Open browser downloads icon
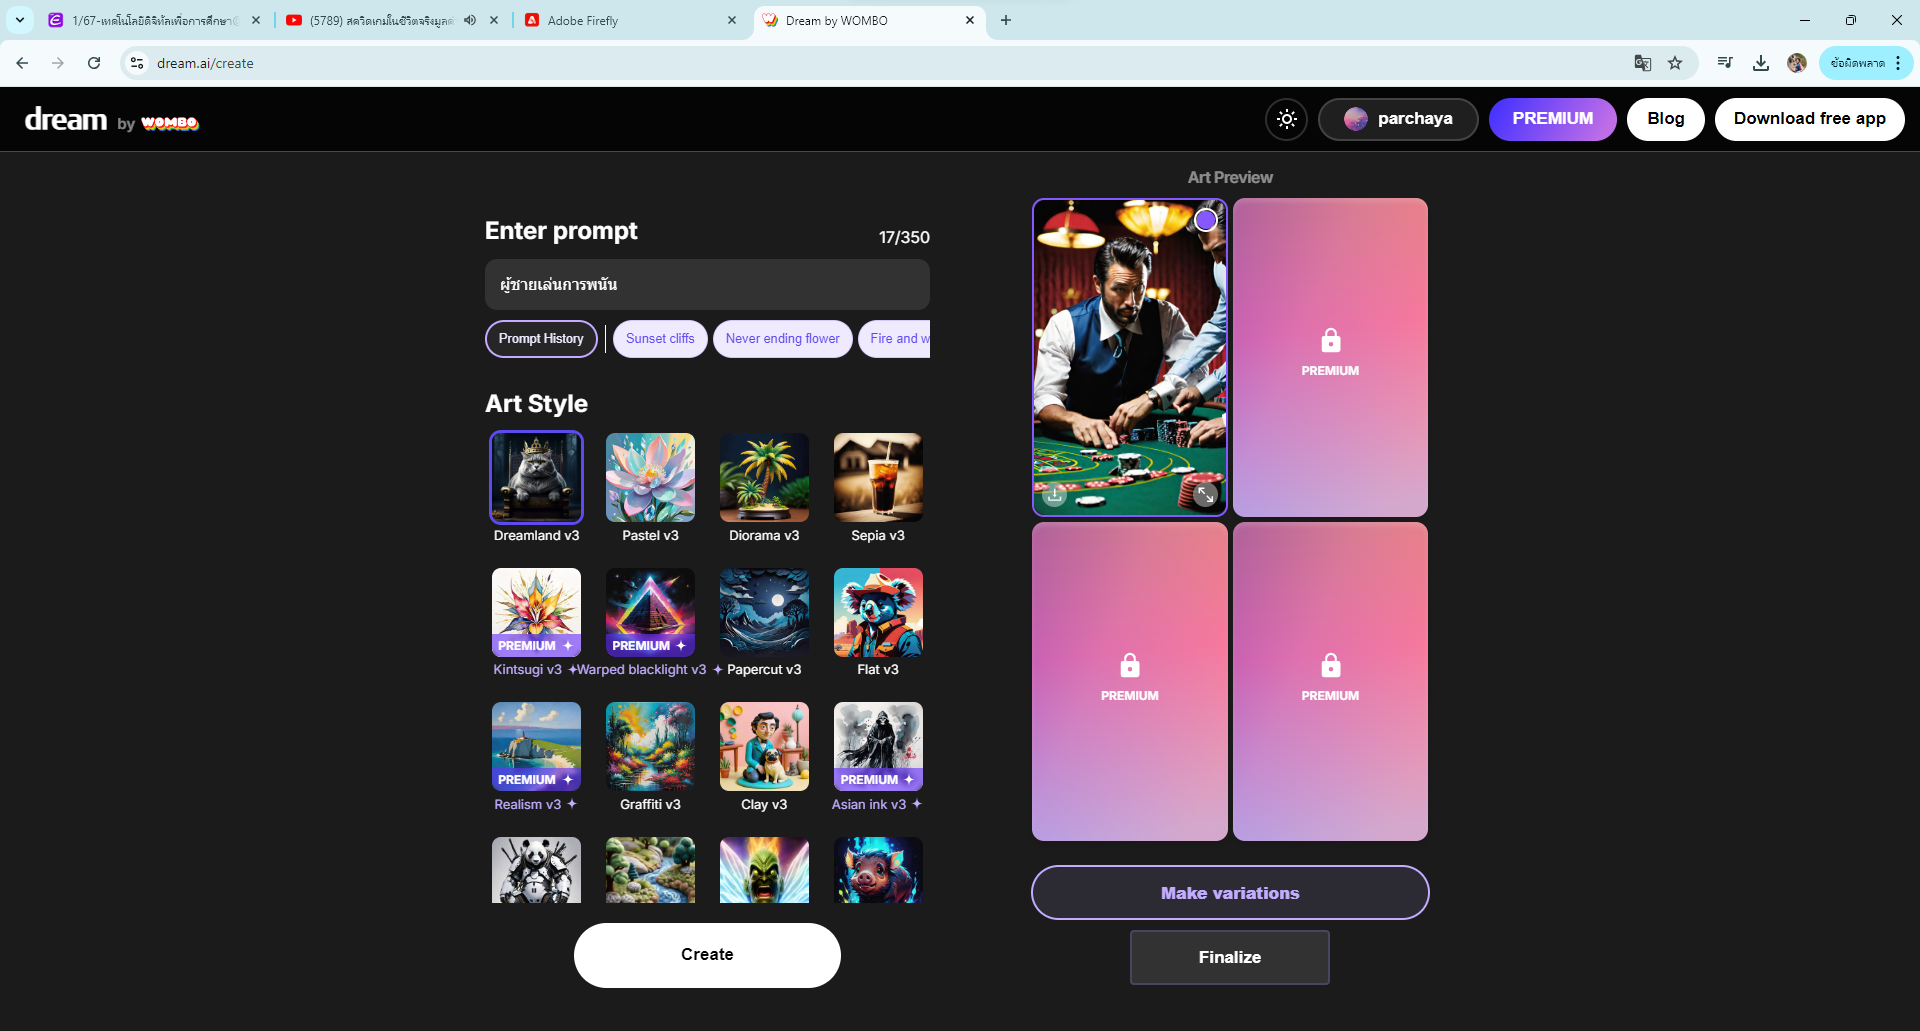The height and width of the screenshot is (1031, 1920). (x=1761, y=63)
